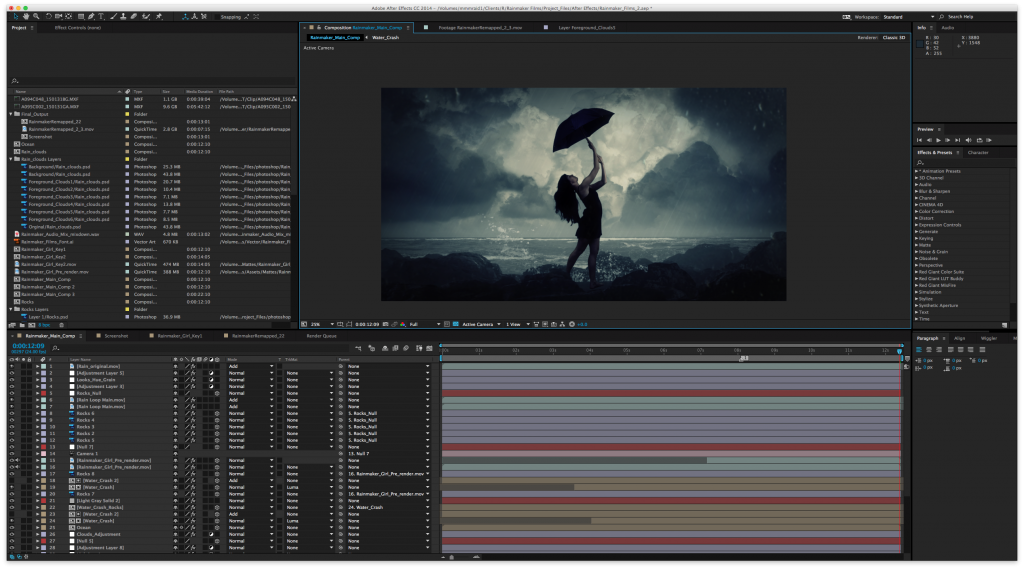The height and width of the screenshot is (569, 1024).
Task: Collapse the Final_Output folder in Project
Action: coord(11,114)
